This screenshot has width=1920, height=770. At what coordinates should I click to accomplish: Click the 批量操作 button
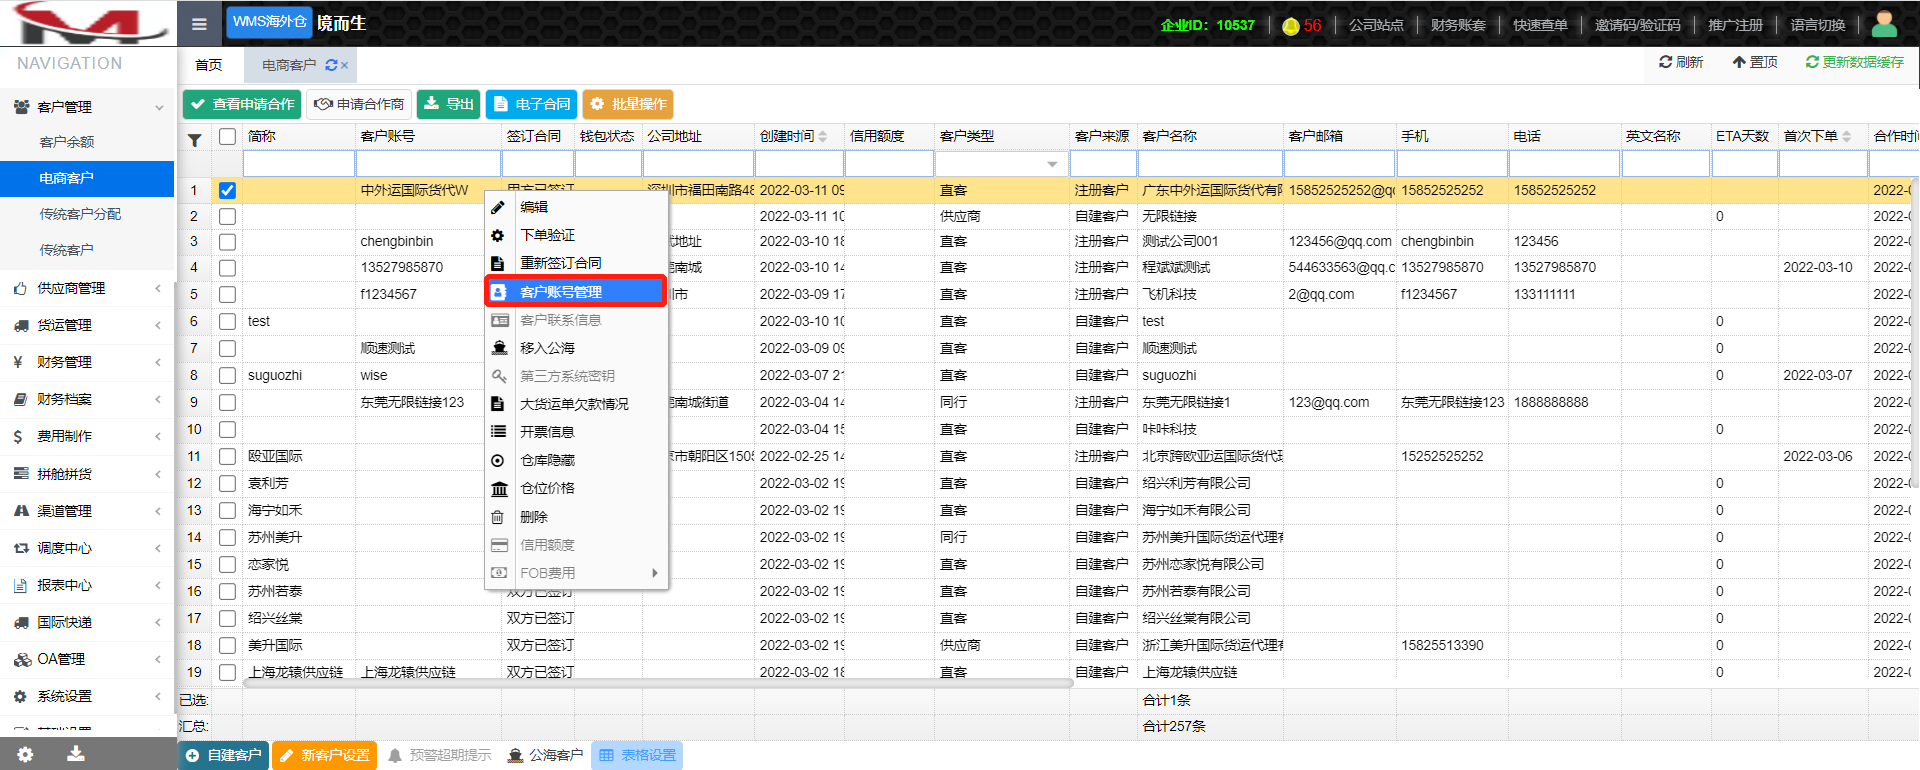click(x=627, y=104)
